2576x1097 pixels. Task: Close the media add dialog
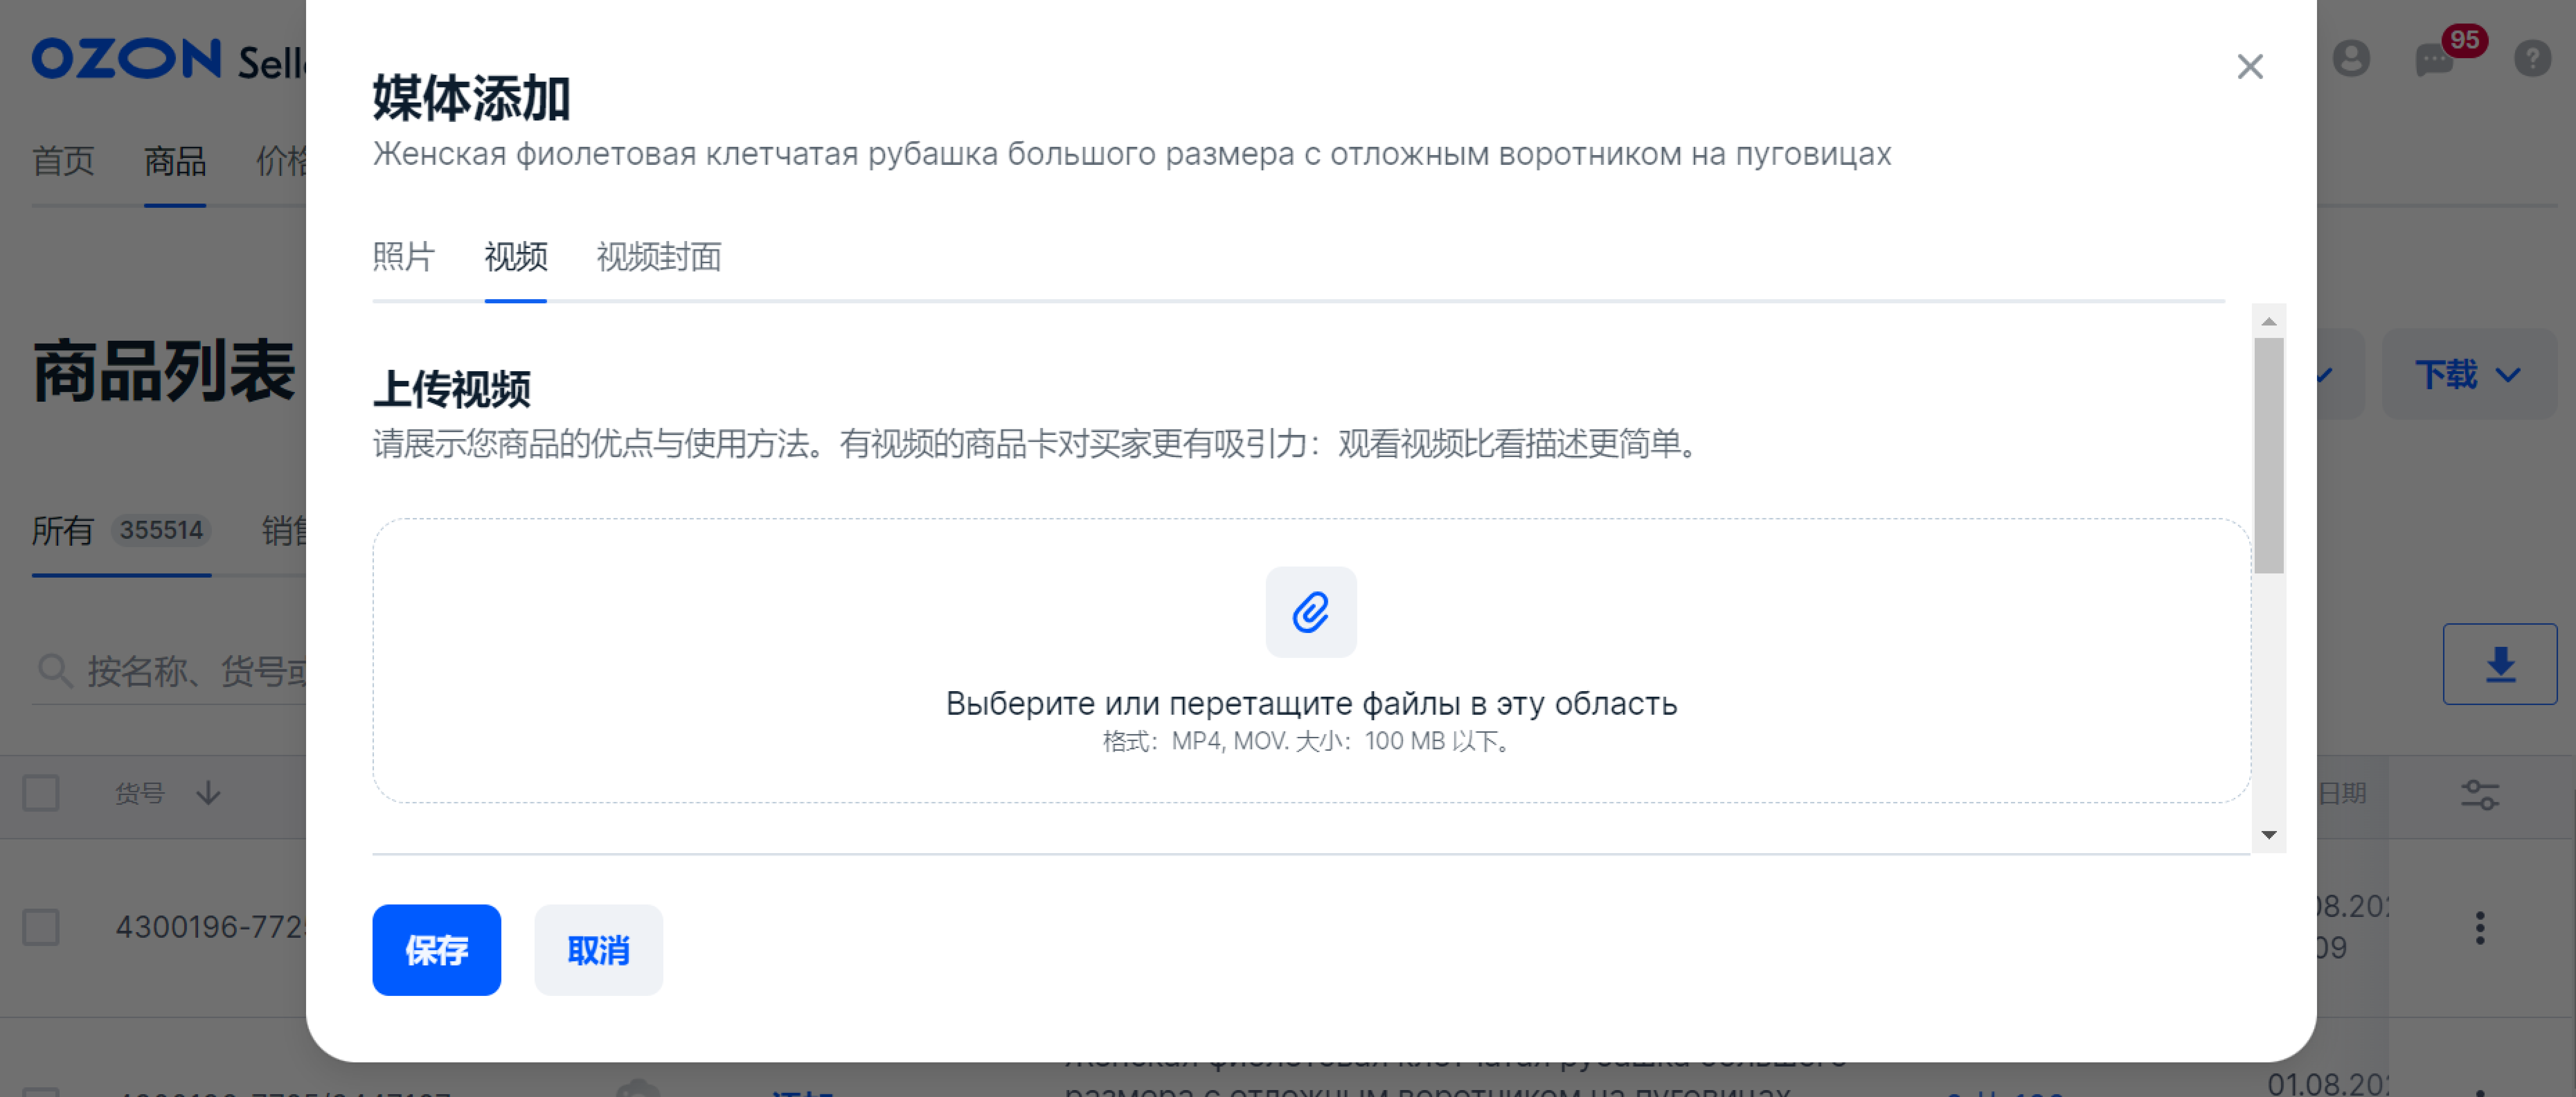tap(2249, 67)
